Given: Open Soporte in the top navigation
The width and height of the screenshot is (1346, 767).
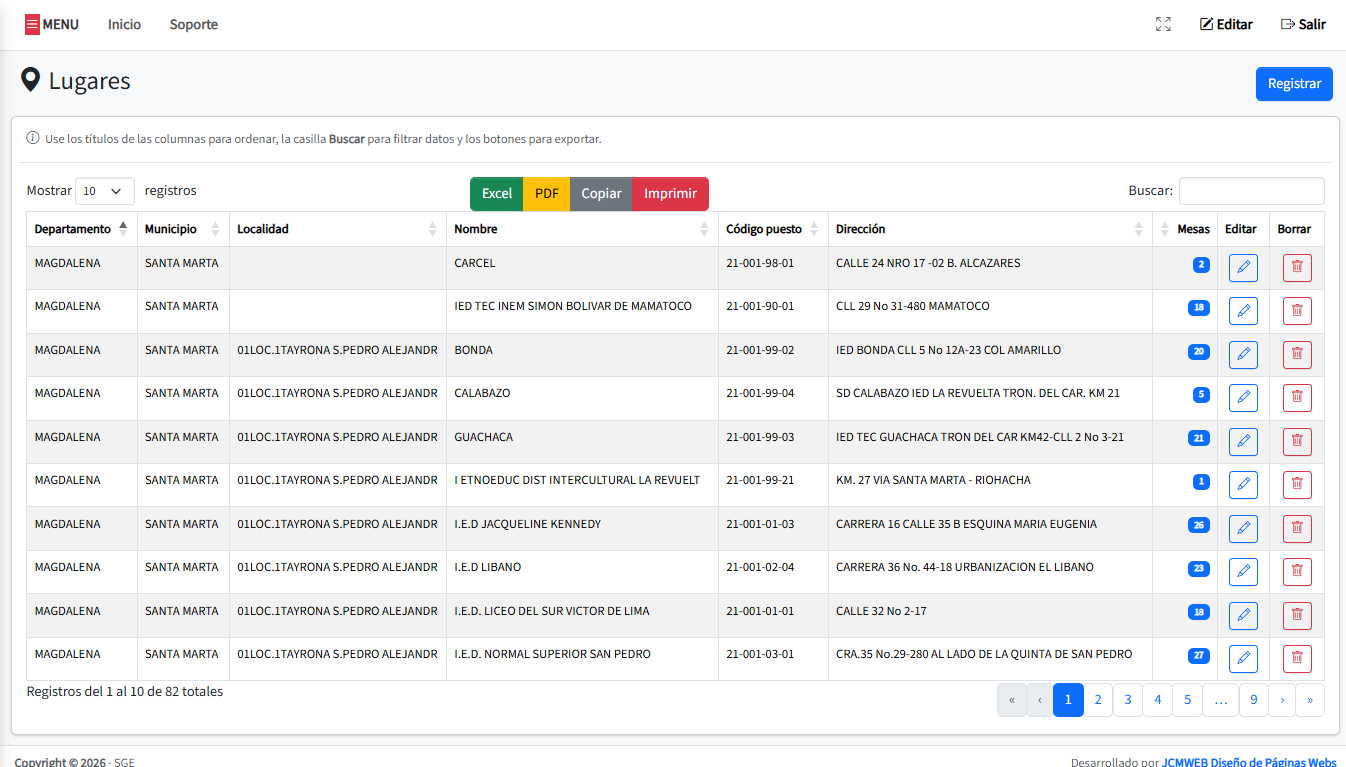Looking at the screenshot, I should point(194,24).
